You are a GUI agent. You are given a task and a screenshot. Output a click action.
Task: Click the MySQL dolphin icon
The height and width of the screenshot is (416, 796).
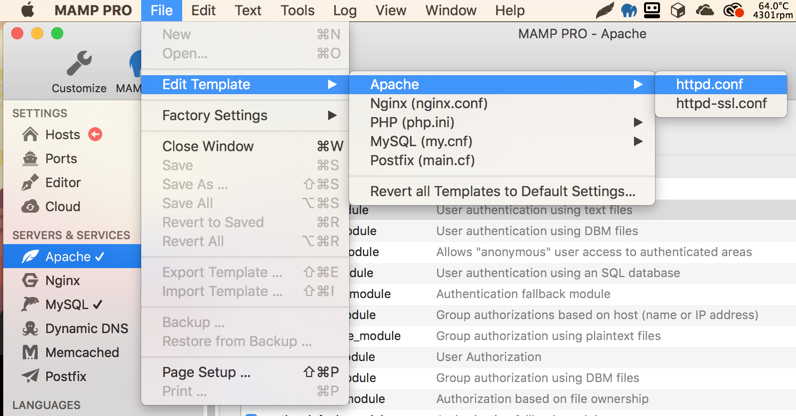click(x=30, y=304)
